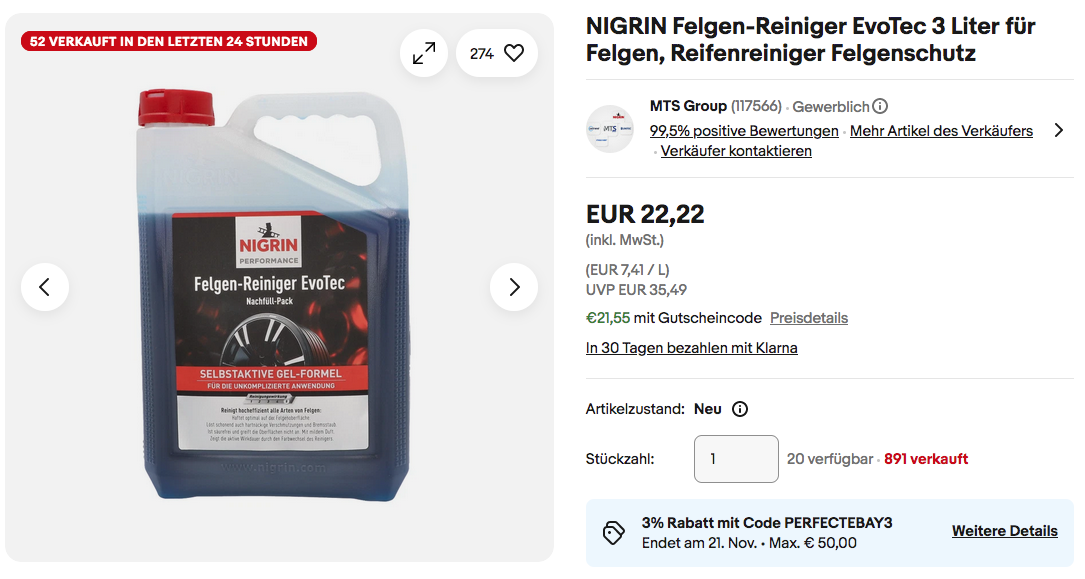
Task: Open In 30 Tagen bezahlen mit Klarna
Action: tap(691, 348)
